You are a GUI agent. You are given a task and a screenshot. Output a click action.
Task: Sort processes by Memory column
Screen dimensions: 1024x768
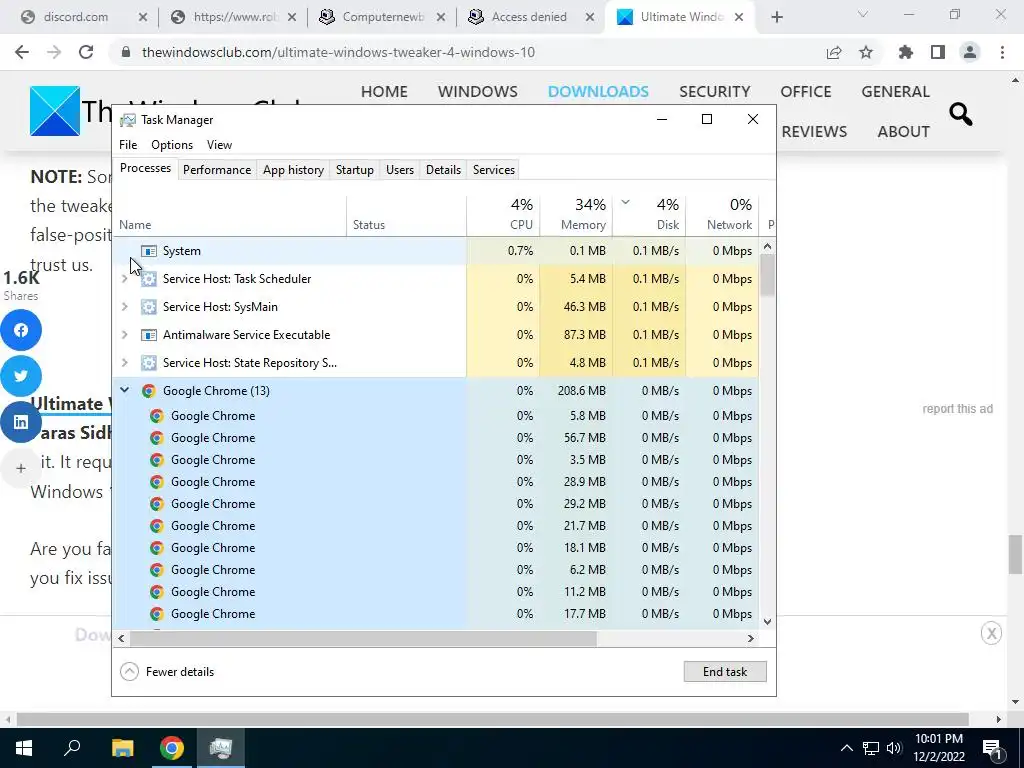(577, 214)
